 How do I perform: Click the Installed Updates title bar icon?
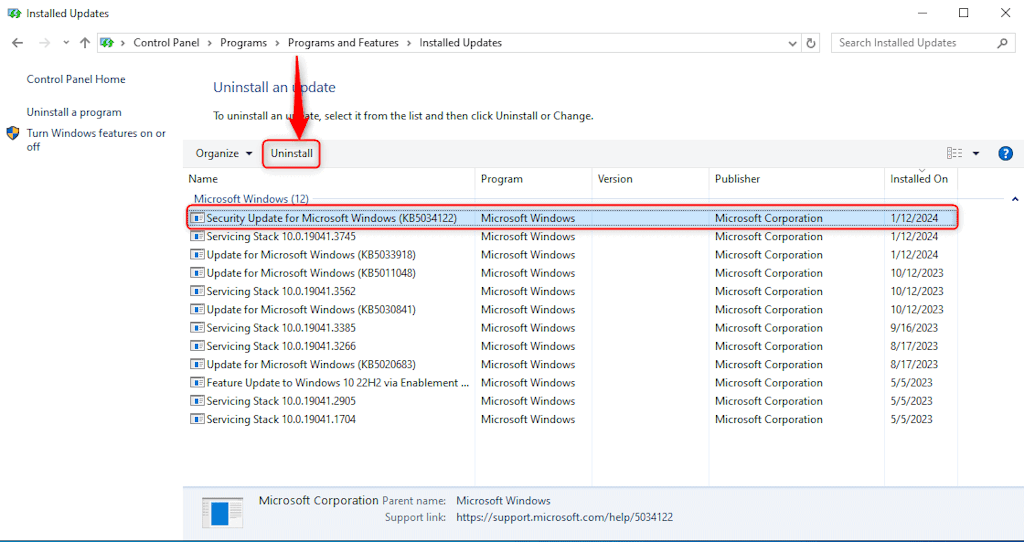pos(14,13)
